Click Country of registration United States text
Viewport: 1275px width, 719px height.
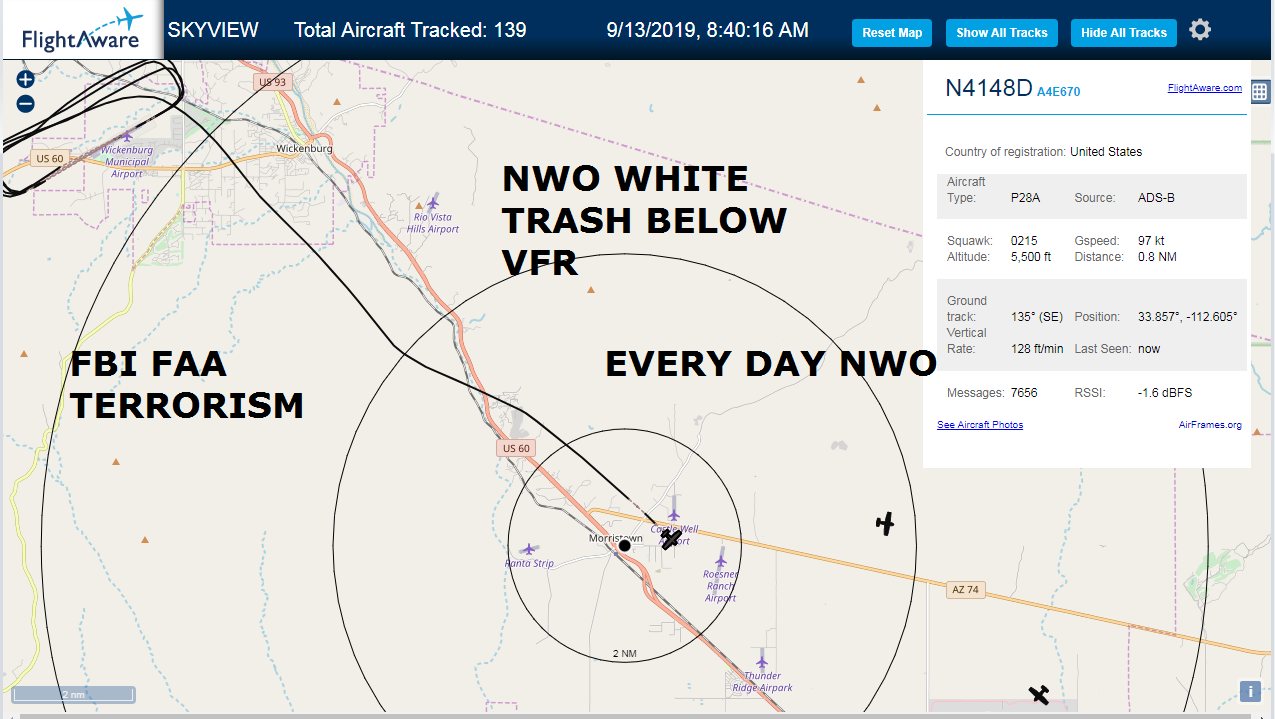tap(1043, 152)
